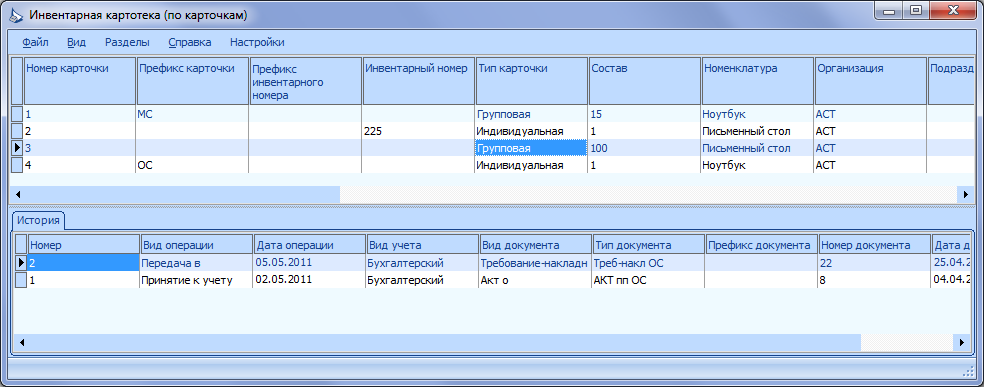Click row indicator of history record 2
Image resolution: width=984 pixels, height=387 pixels.
(21, 263)
